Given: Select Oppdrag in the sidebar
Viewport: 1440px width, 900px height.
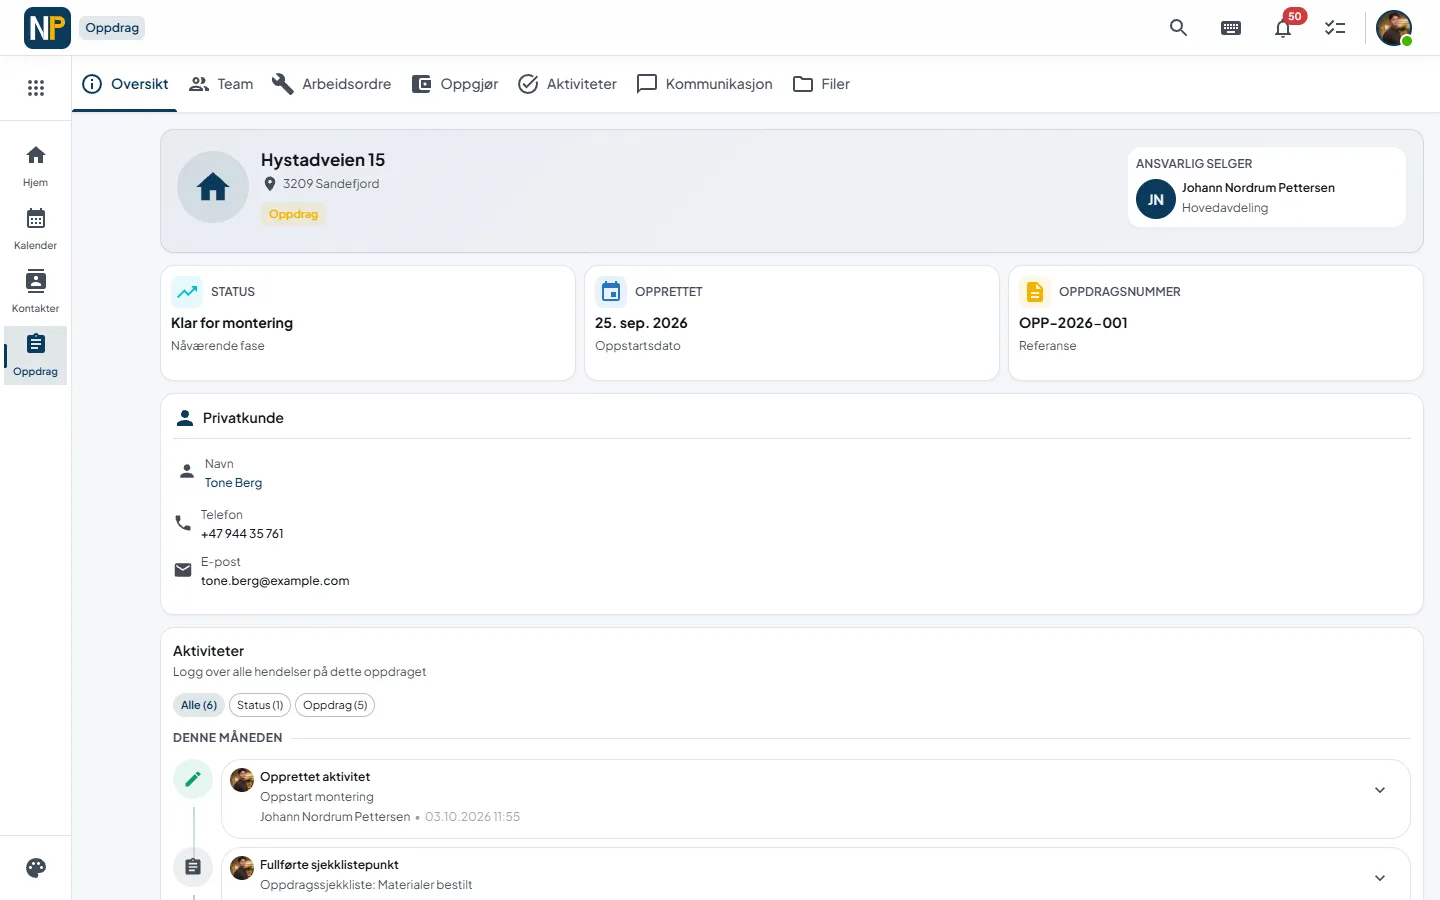Looking at the screenshot, I should coord(36,355).
